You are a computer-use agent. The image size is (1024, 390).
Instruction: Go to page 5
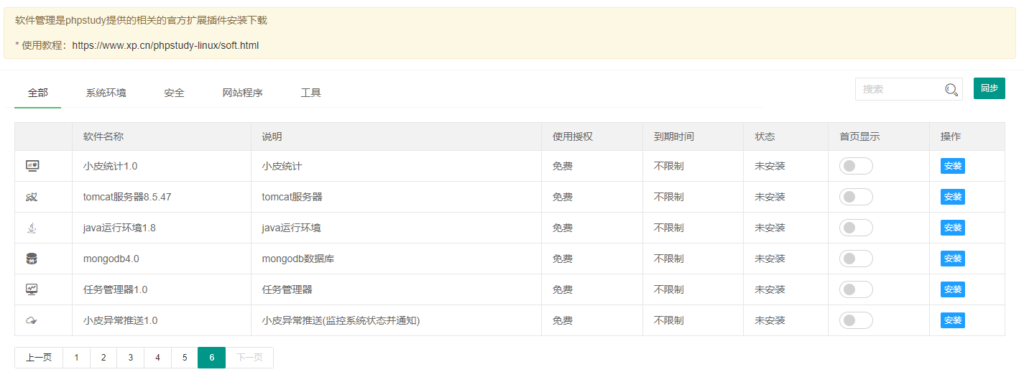pos(185,358)
